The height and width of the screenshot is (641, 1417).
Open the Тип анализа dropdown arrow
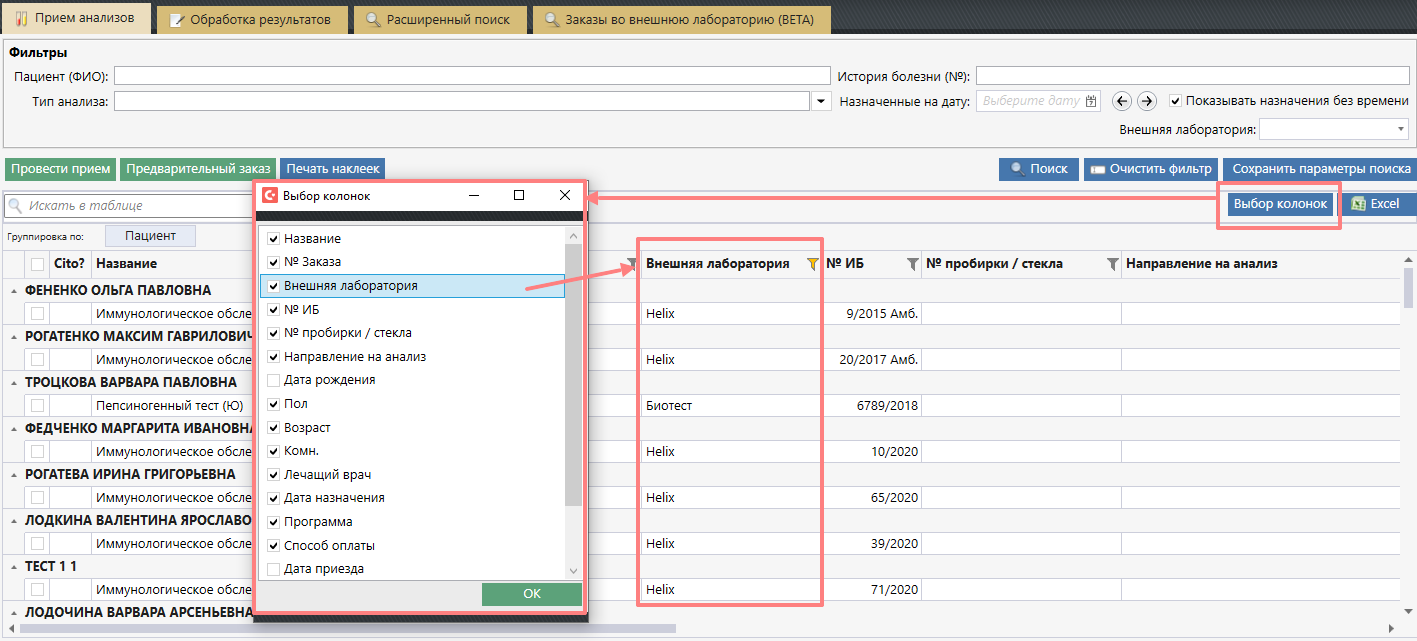pos(821,101)
